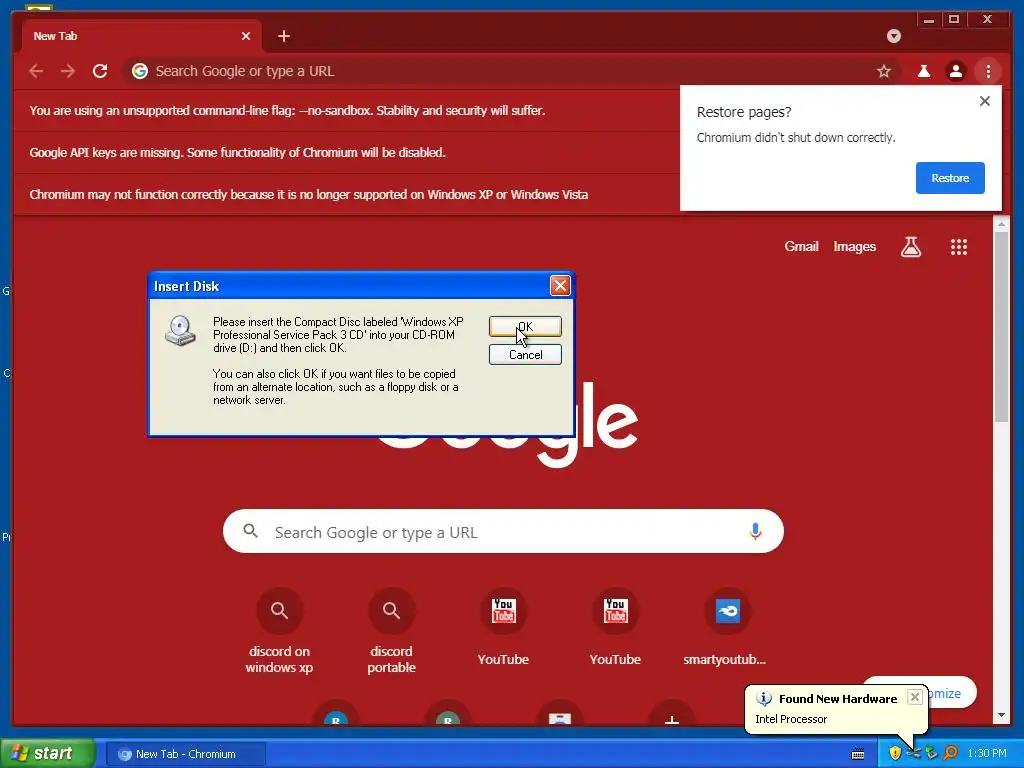Bookmark this tab with the star icon
Screen dimensions: 1024x768
click(x=884, y=71)
